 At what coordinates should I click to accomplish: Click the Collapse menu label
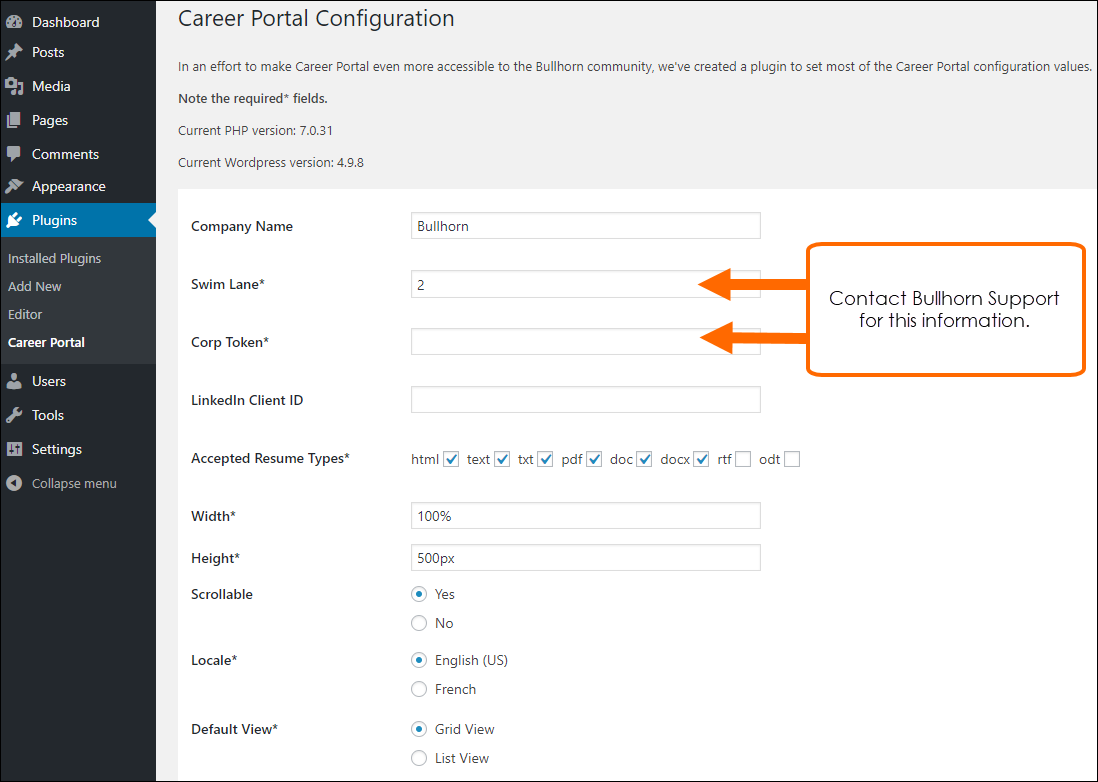74,483
